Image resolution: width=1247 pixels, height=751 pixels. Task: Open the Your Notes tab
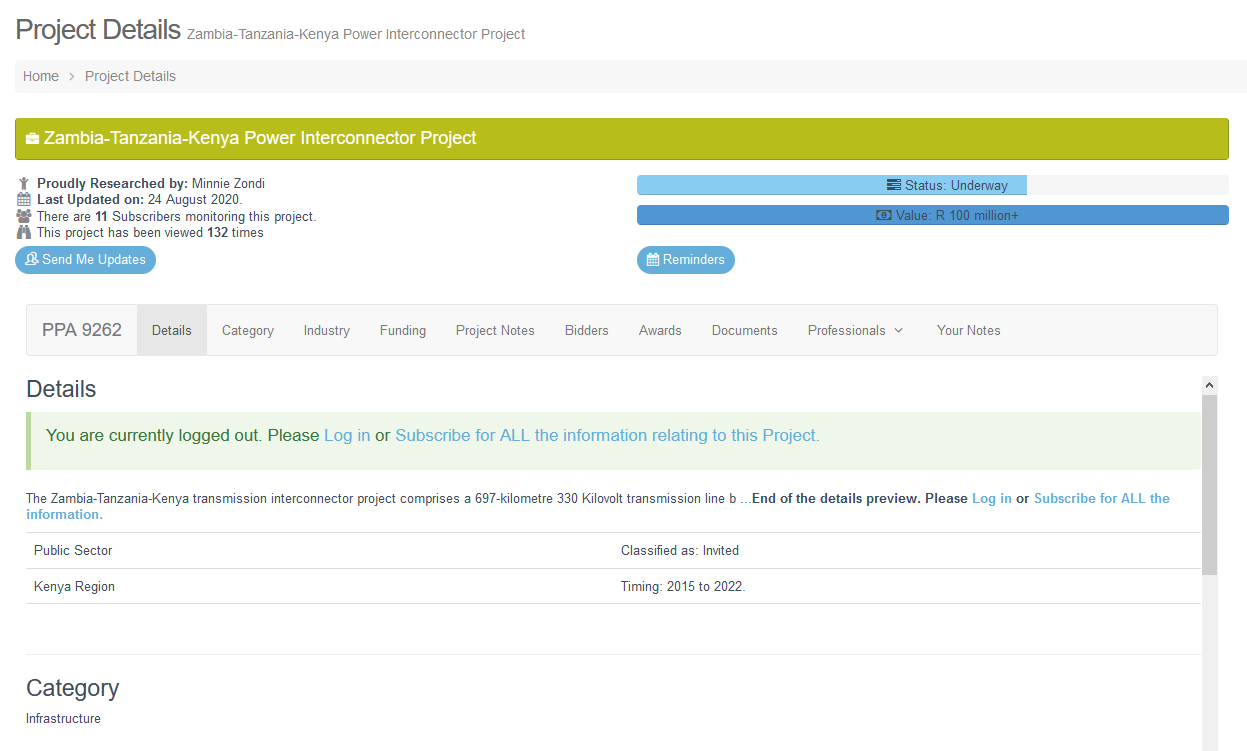tap(969, 331)
